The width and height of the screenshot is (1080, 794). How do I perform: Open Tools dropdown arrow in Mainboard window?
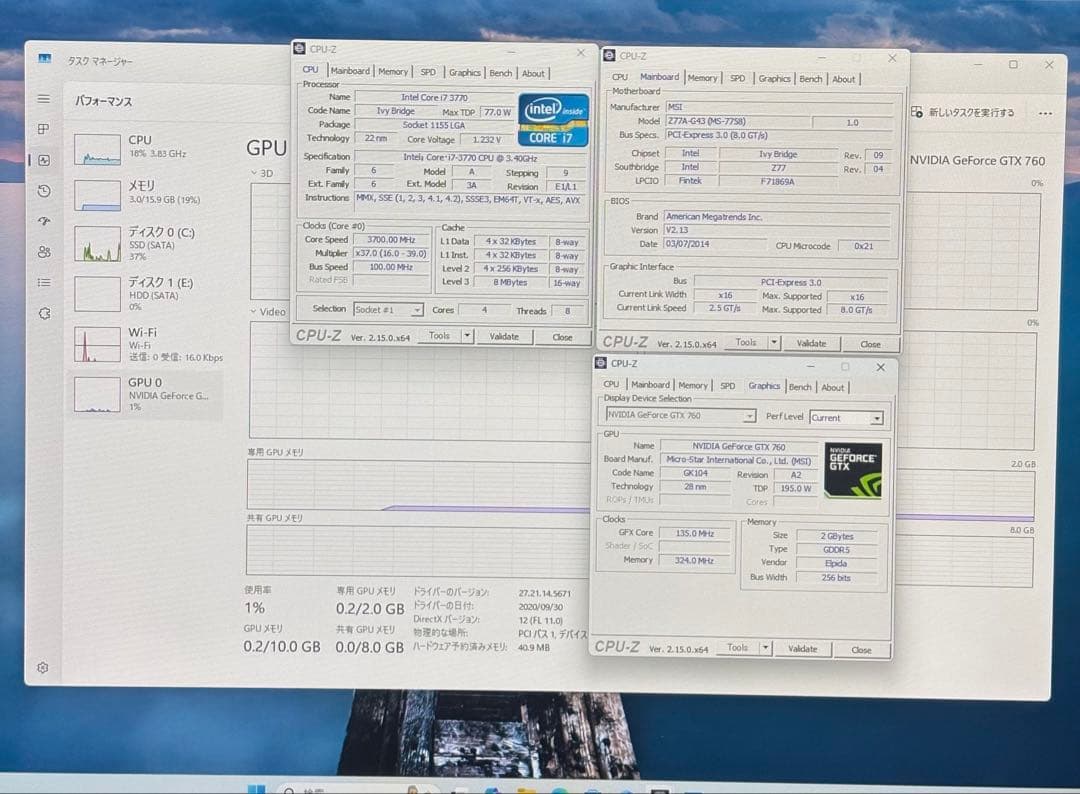(x=774, y=342)
